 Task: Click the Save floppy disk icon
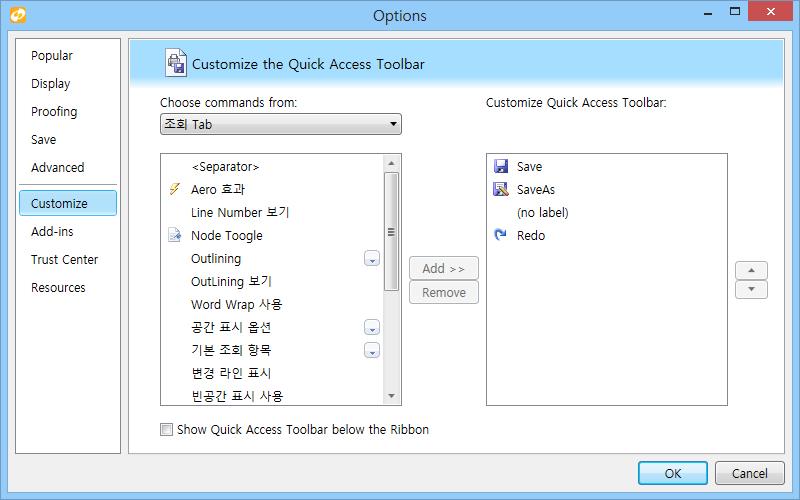(501, 166)
